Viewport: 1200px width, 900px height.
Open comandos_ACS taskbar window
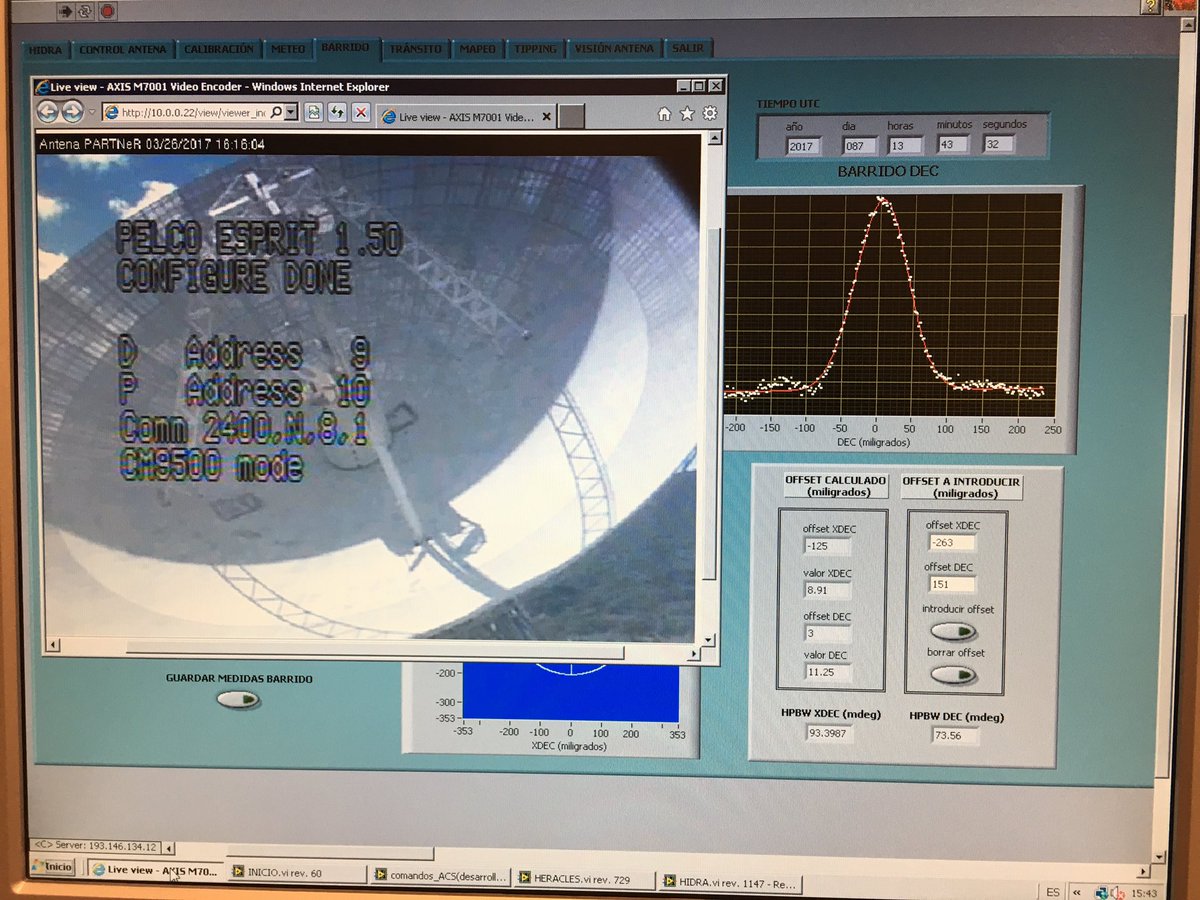[441, 875]
